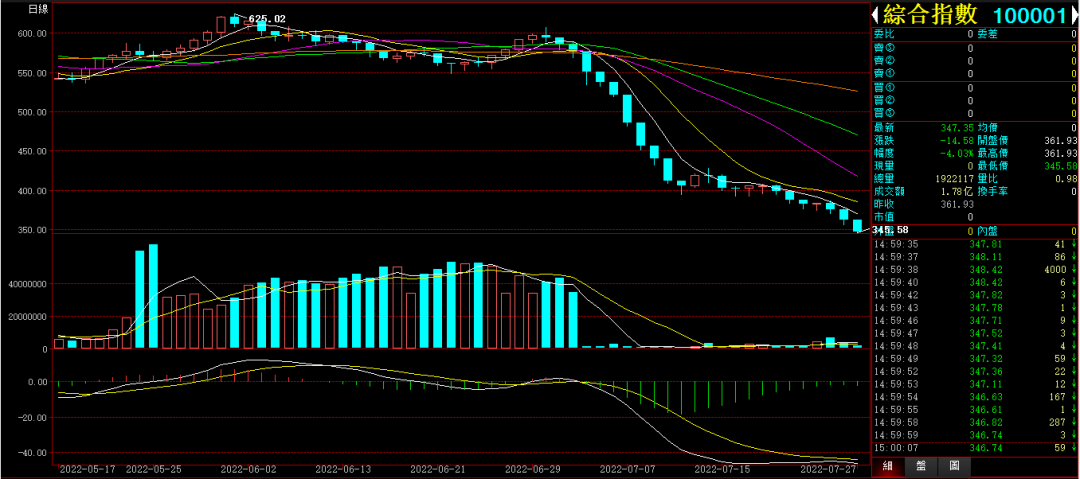Click the 內盤 label
Viewport: 1080px width, 479px height.
(x=988, y=231)
